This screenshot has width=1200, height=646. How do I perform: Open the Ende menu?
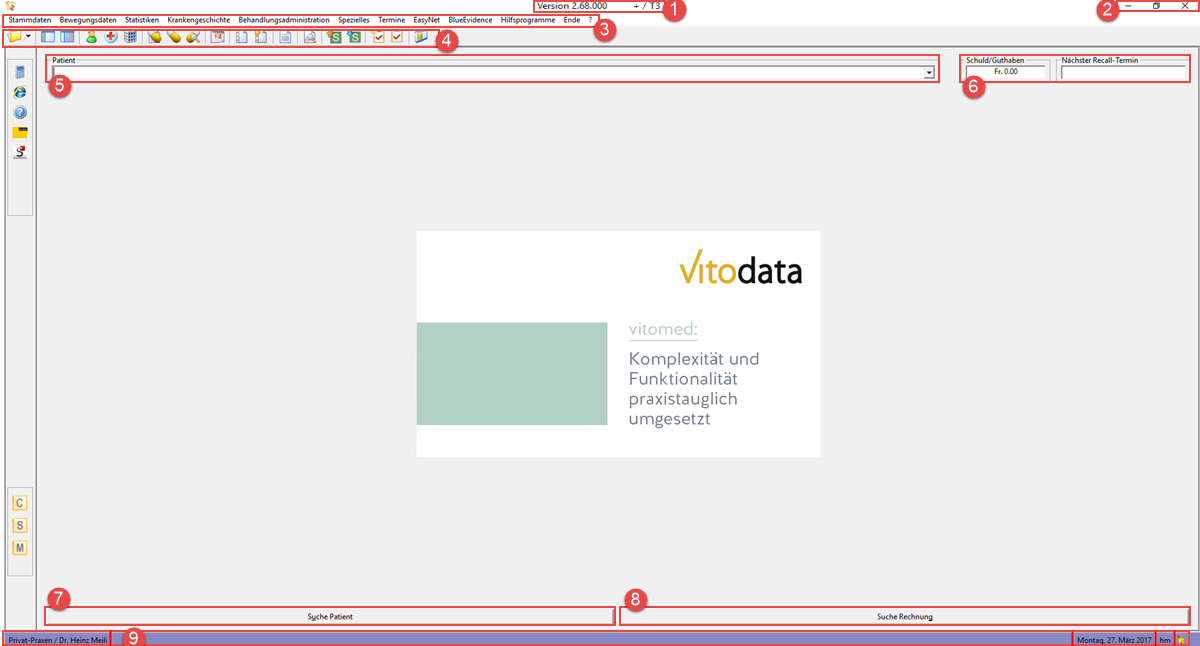pyautogui.click(x=572, y=20)
